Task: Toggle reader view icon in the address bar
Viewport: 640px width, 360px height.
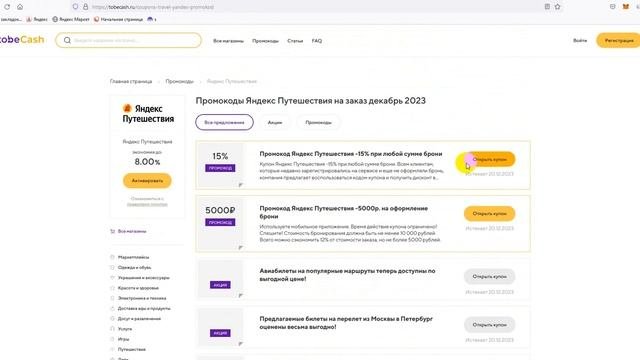Action: click(547, 7)
